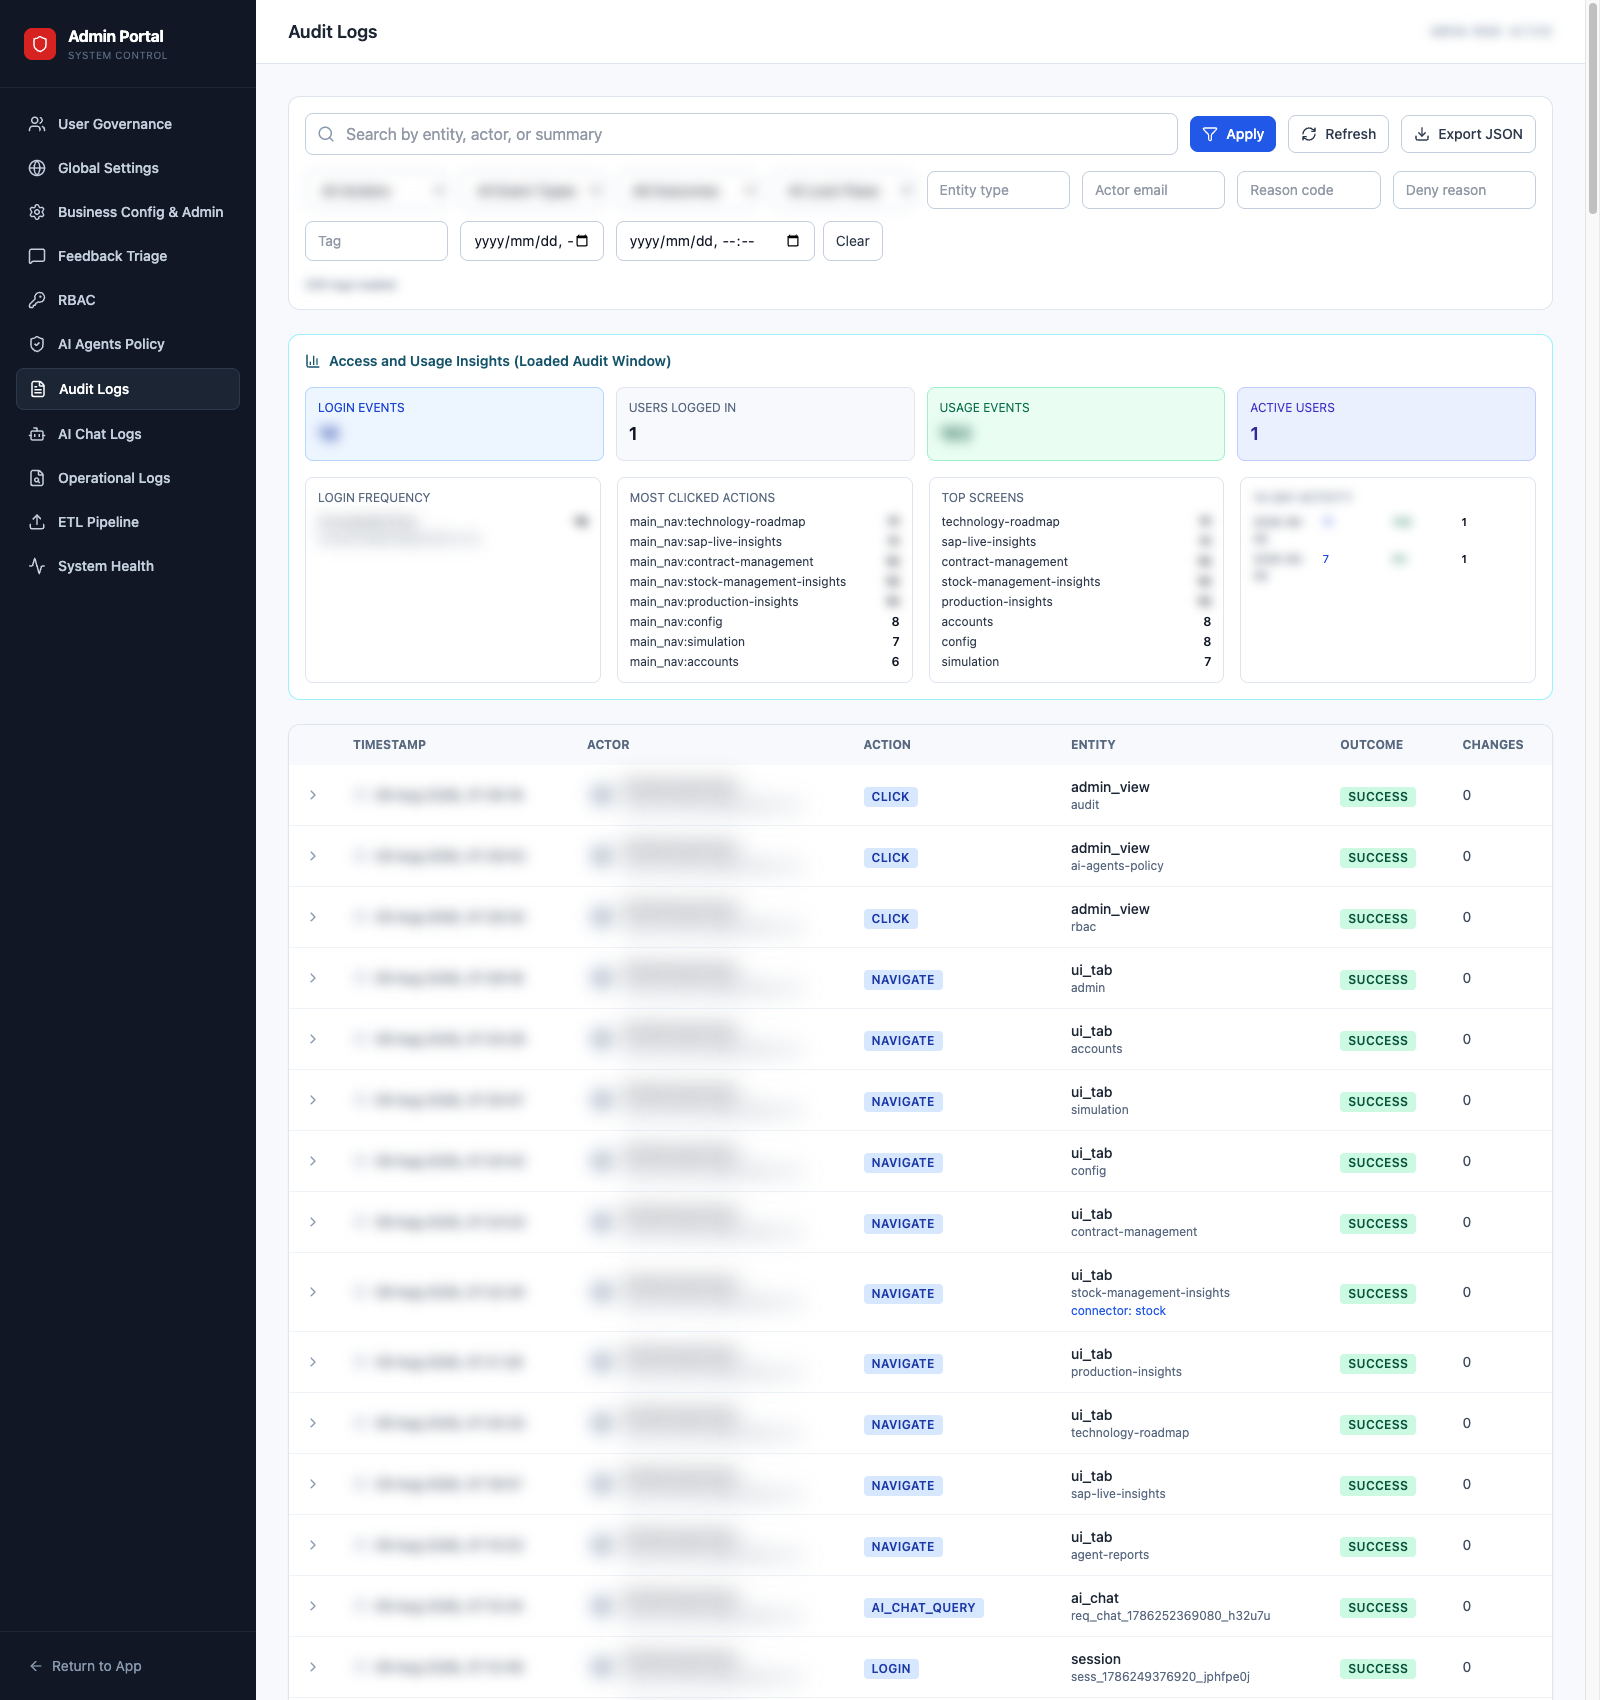Open the first date picker calendar icon
1600x1700 pixels.
point(583,241)
